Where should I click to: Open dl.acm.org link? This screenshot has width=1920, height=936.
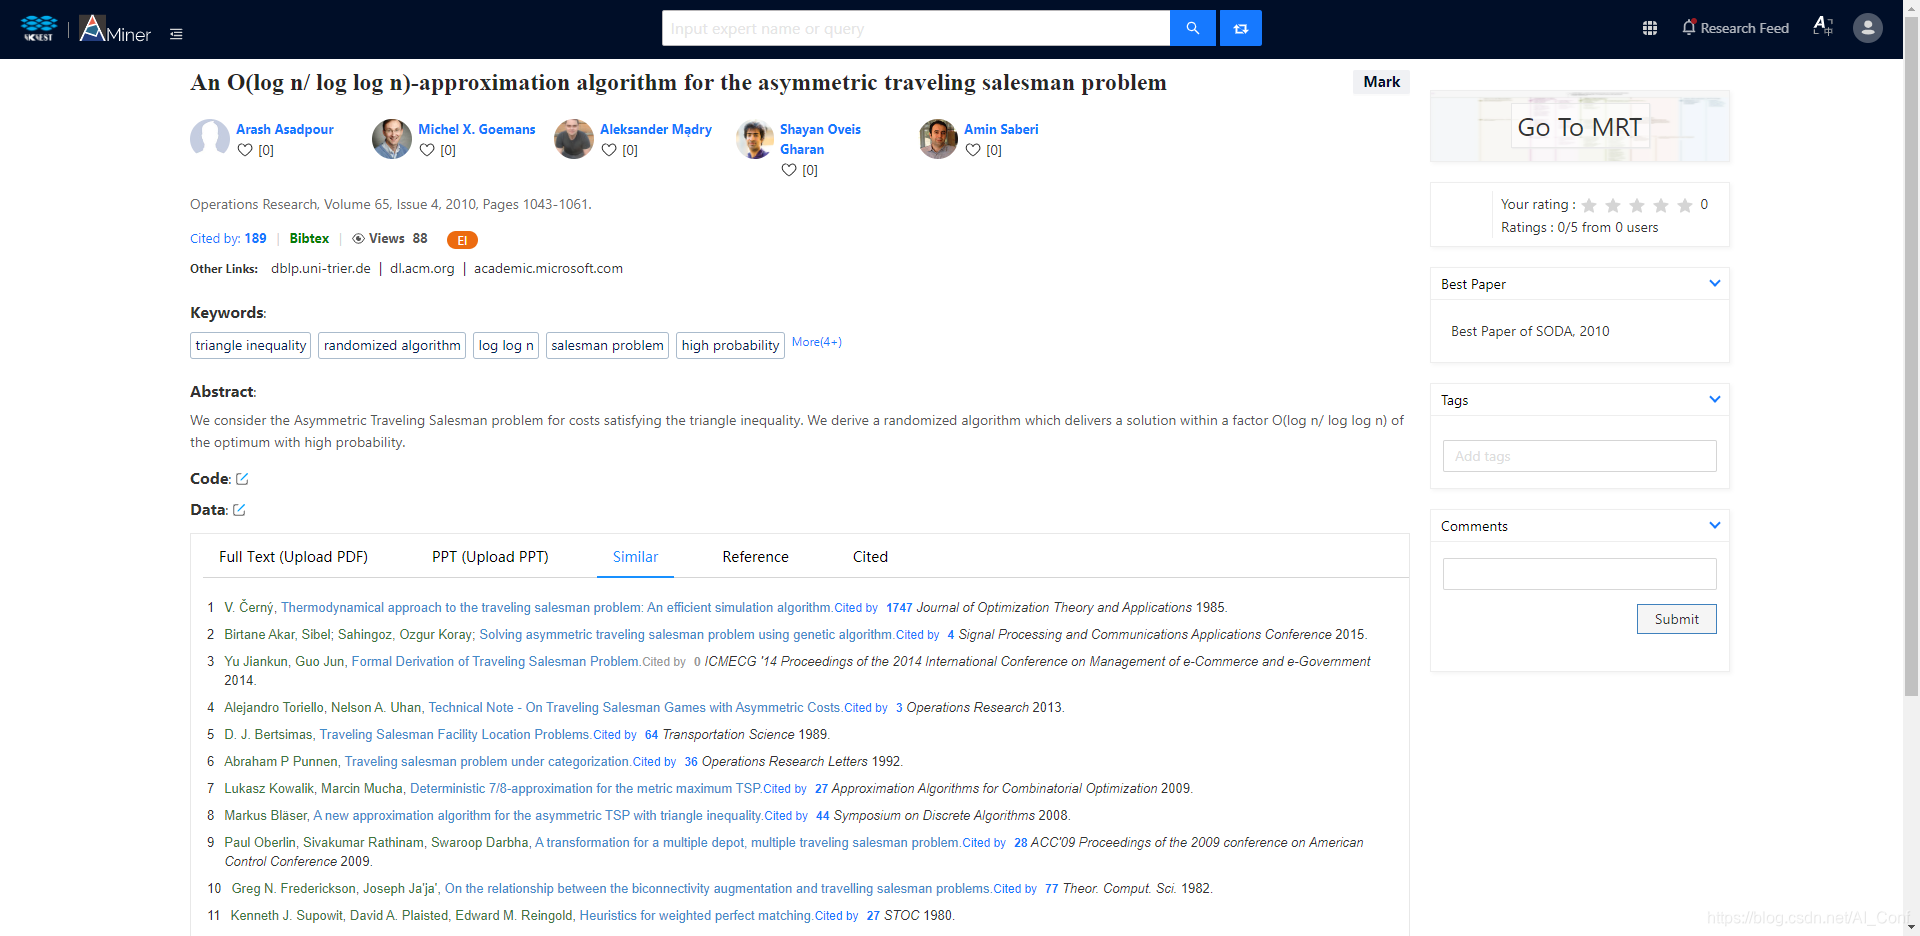pyautogui.click(x=422, y=269)
